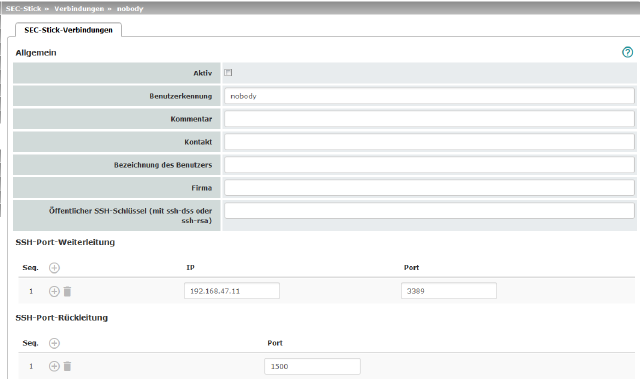The height and width of the screenshot is (379, 642).
Task: Open the help icon beside Allgemein
Action: click(627, 52)
